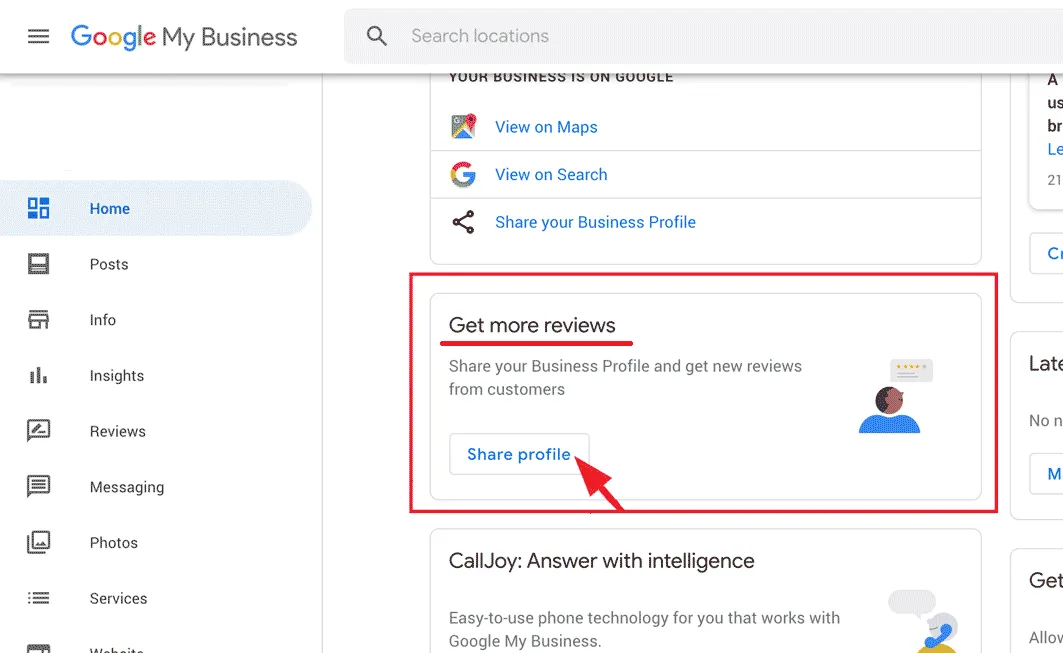Click the share icon beside Share your Business Profile
Screen dimensions: 1063x653
tap(463, 222)
